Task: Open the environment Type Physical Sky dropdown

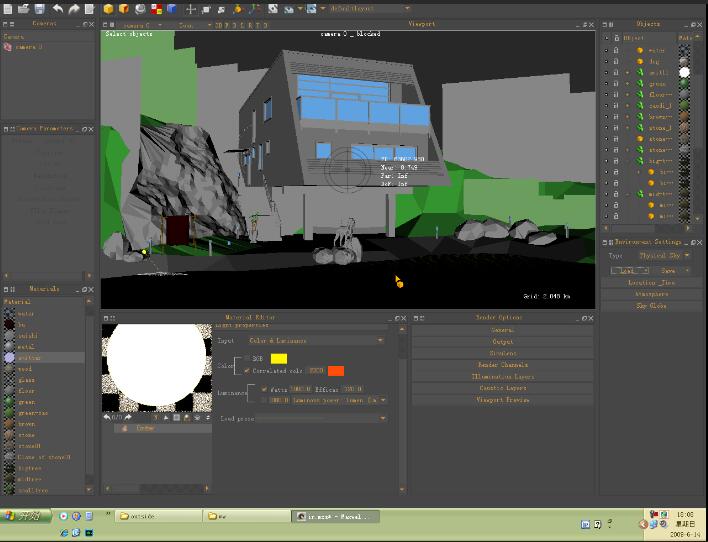Action: pos(663,256)
